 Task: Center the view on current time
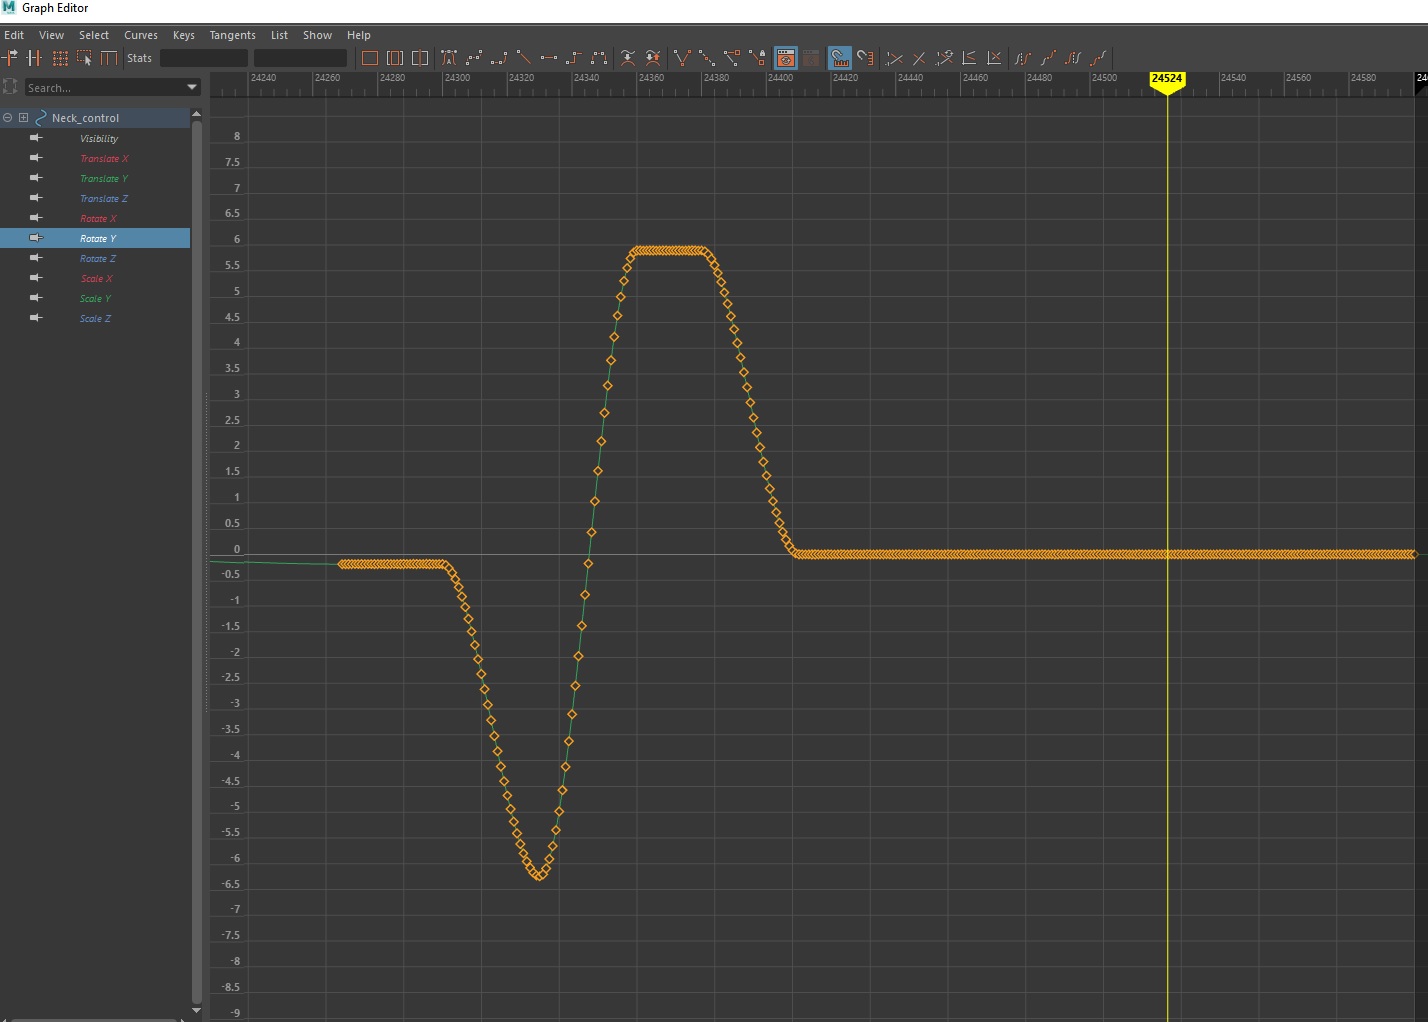(420, 58)
